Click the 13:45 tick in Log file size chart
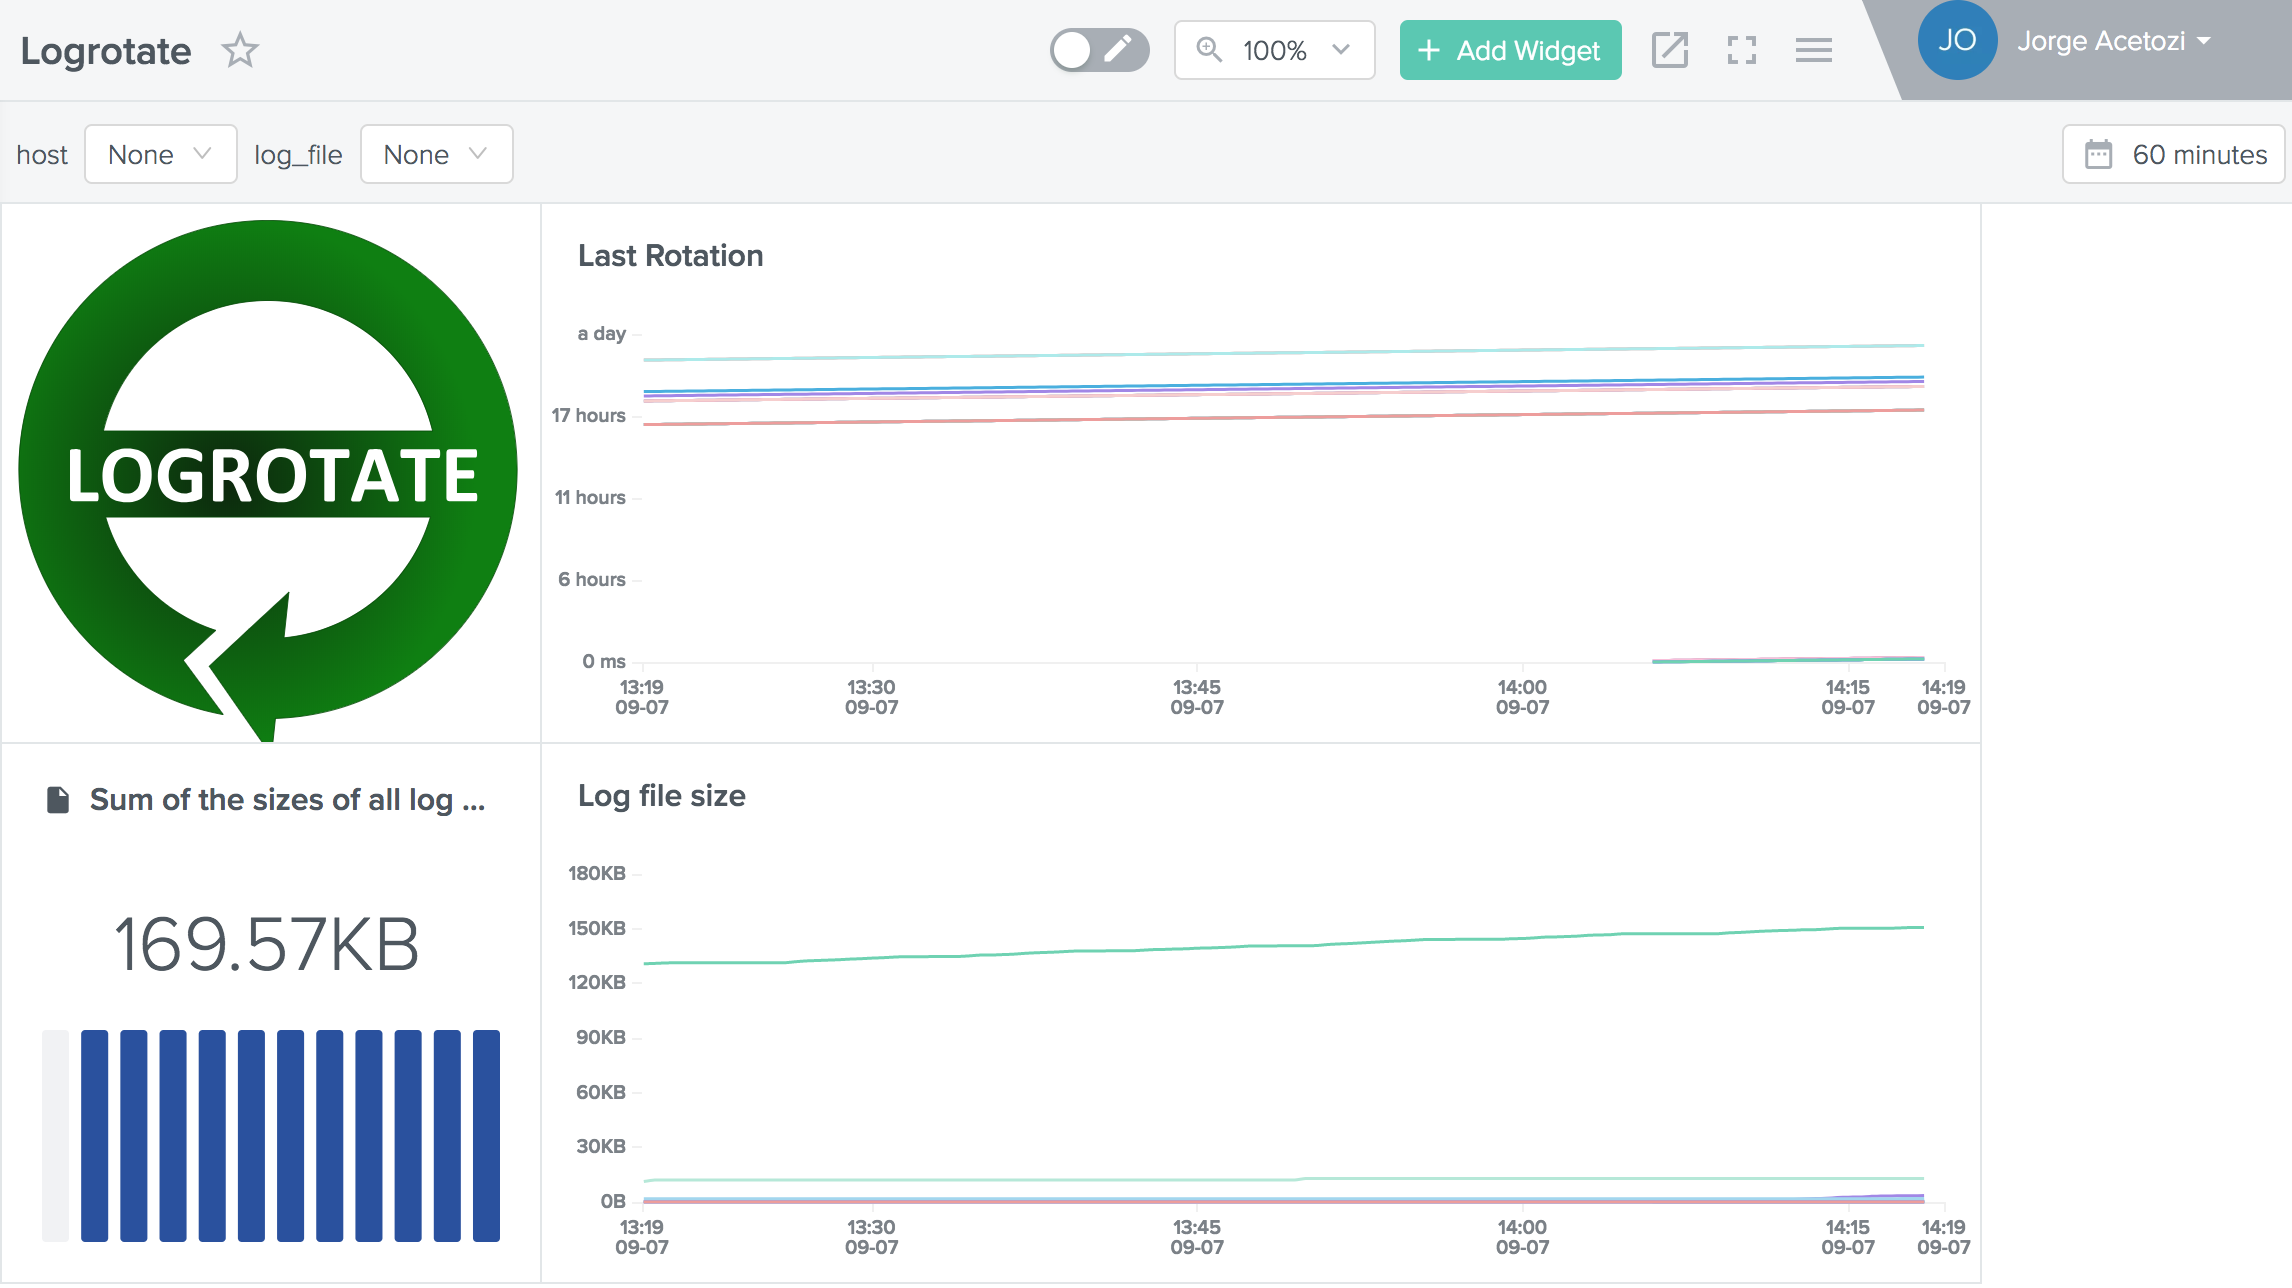The width and height of the screenshot is (2292, 1288). (1197, 1237)
